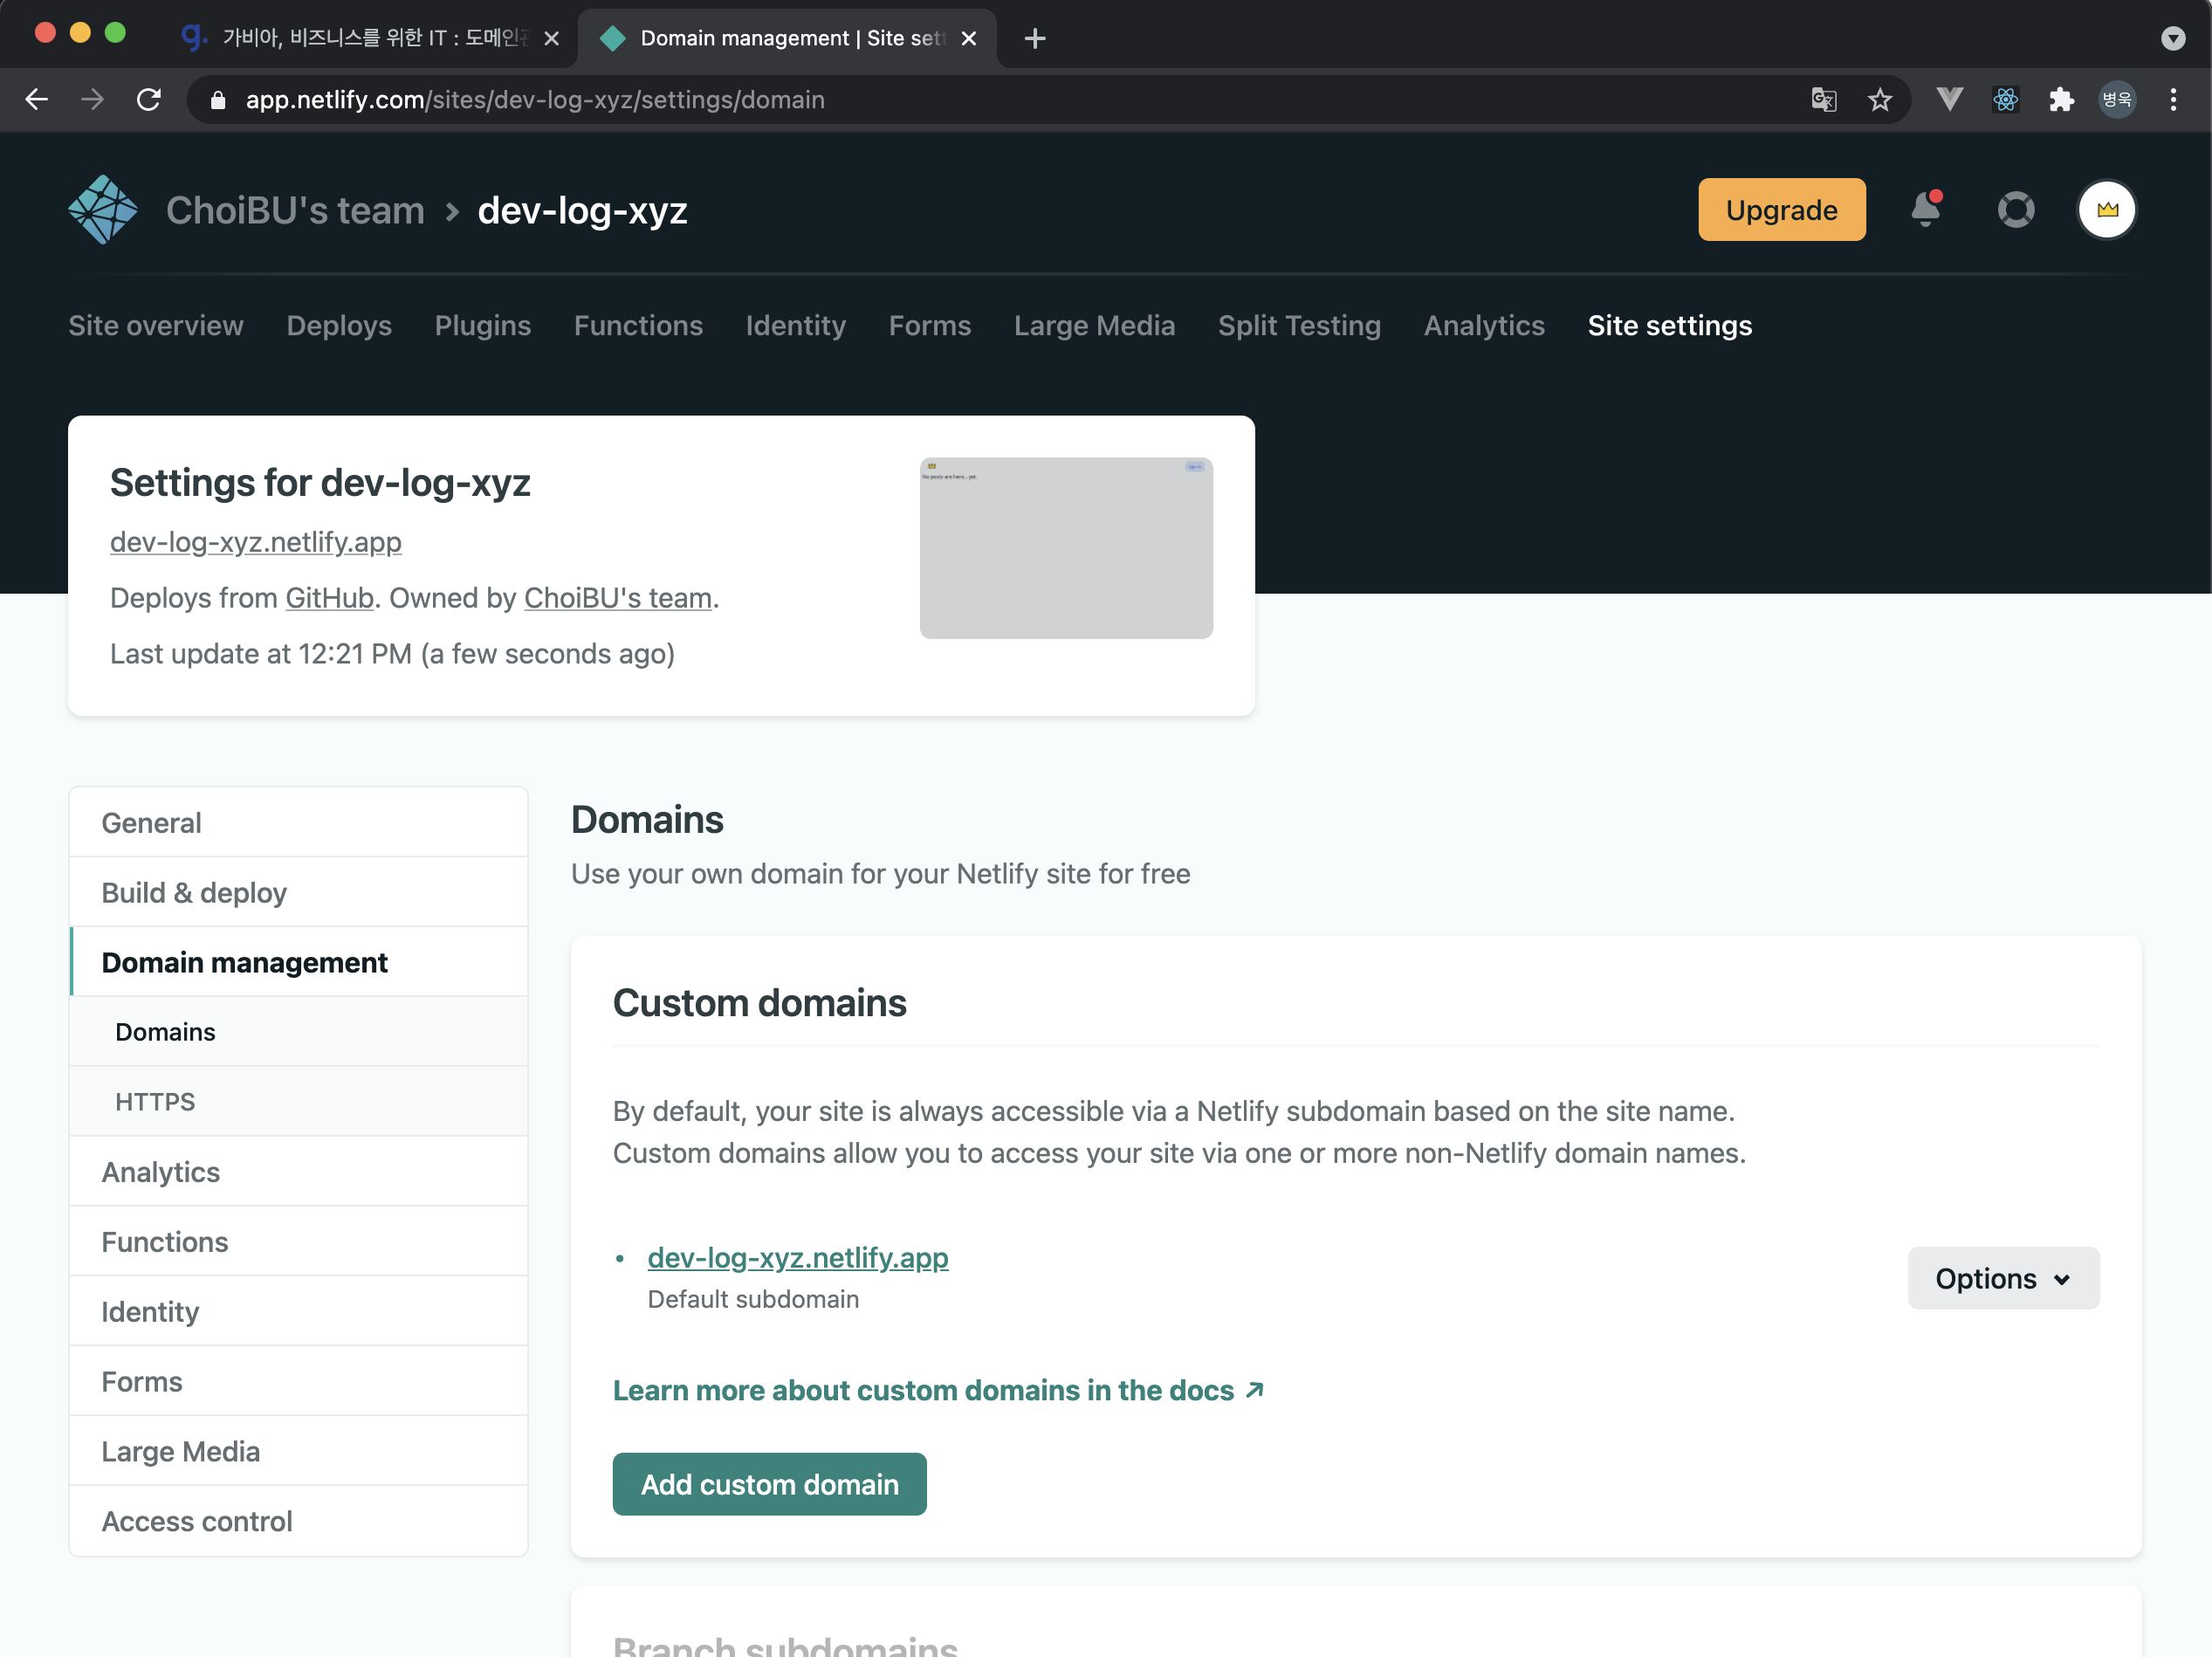Viewport: 2212px width, 1657px height.
Task: Switch to the Deploys tab
Action: (339, 325)
